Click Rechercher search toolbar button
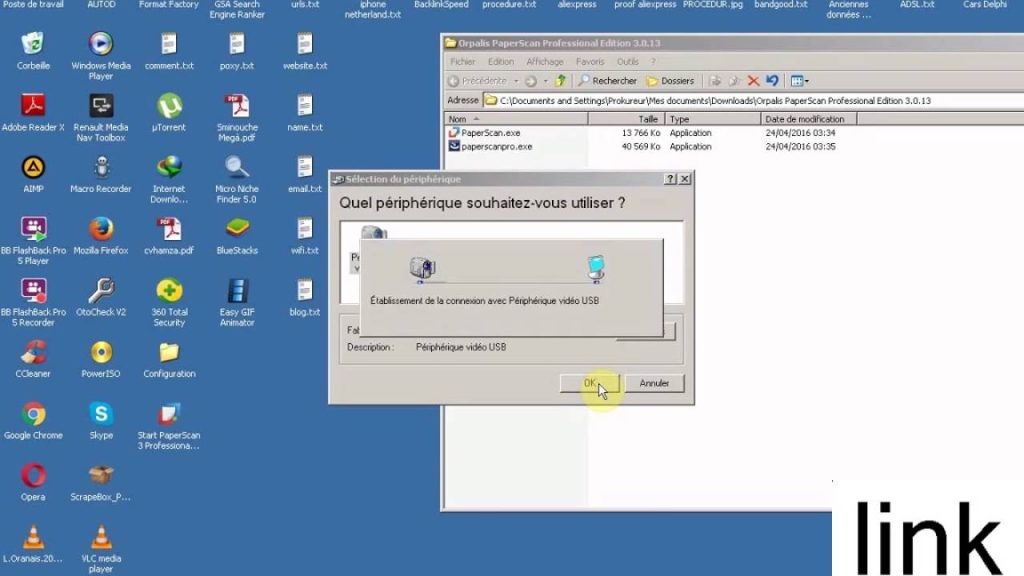 pos(607,81)
